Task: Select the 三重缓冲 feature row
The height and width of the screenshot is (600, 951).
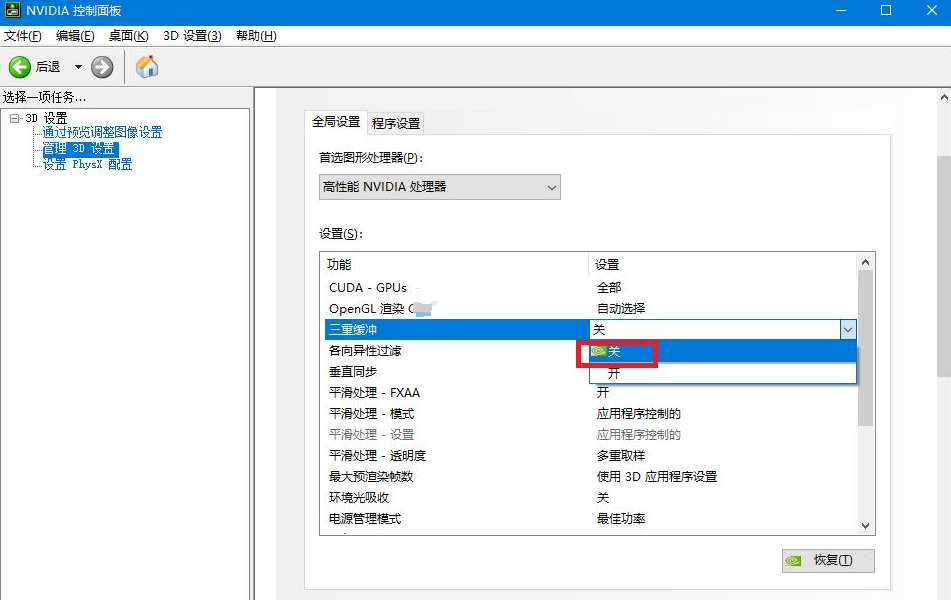Action: click(457, 329)
